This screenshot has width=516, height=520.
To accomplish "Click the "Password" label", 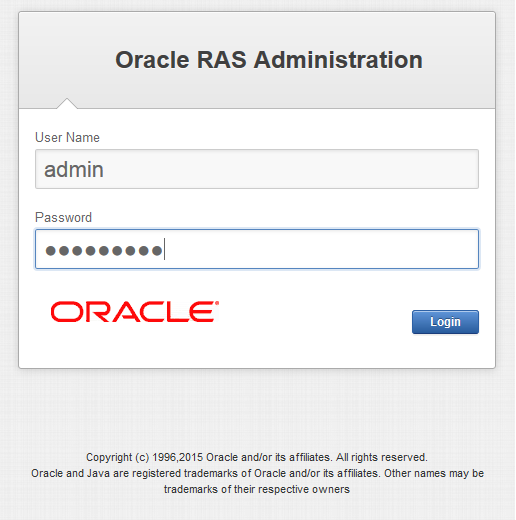I will click(x=63, y=218).
